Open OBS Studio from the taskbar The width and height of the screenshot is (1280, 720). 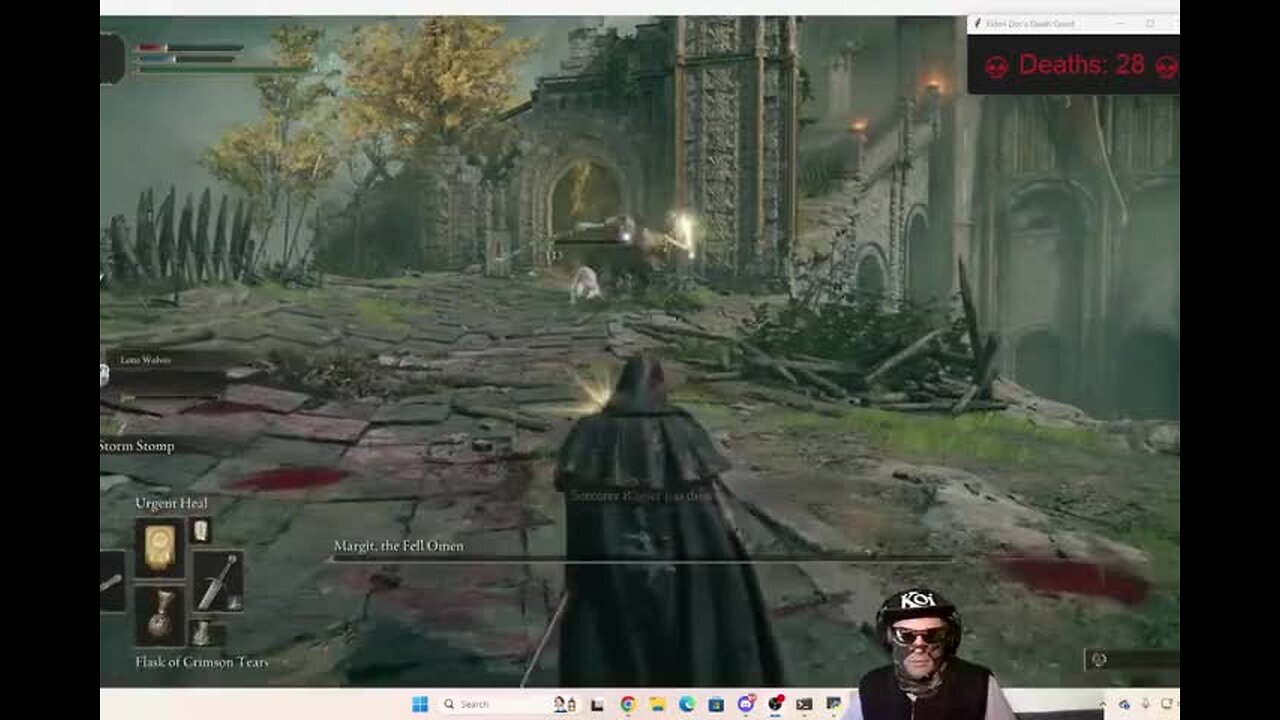[x=775, y=704]
